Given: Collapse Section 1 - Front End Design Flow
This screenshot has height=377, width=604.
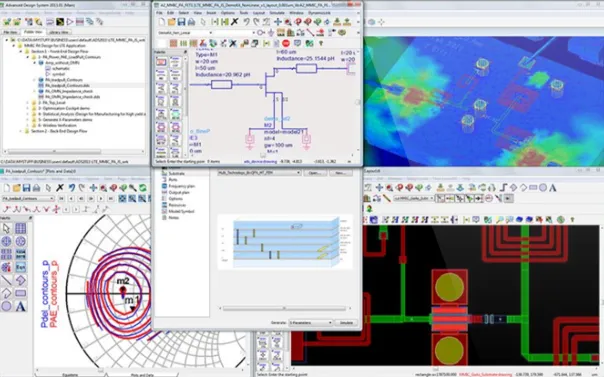Looking at the screenshot, I should [21, 51].
